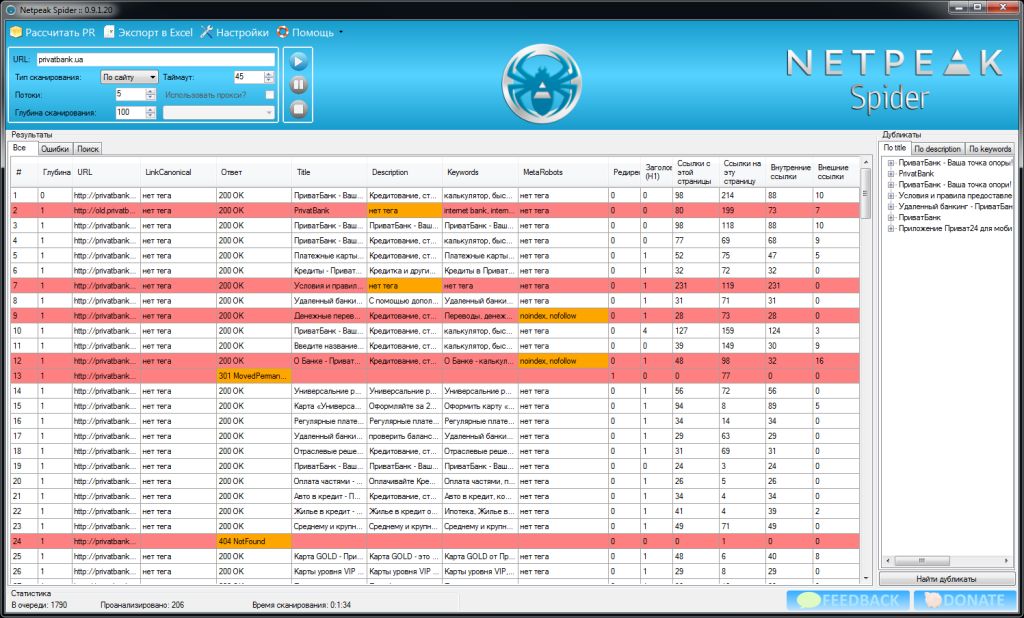This screenshot has height=618, width=1024.
Task: Start scanning with the play button
Action: [298, 60]
